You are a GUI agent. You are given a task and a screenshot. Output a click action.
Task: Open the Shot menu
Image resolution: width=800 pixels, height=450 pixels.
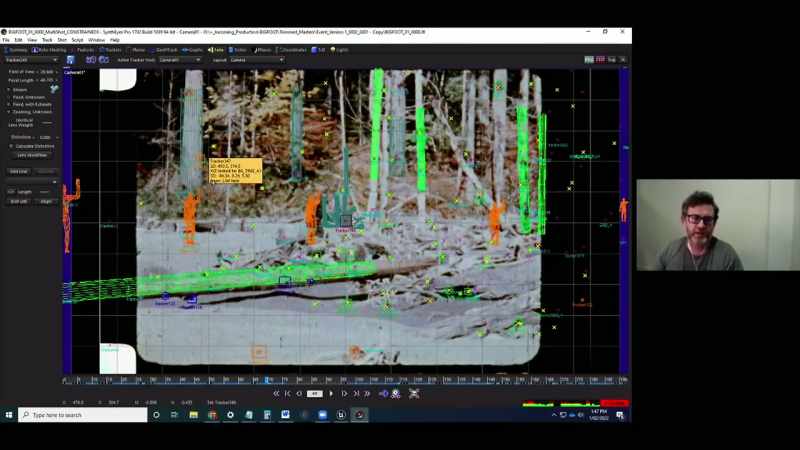pyautogui.click(x=62, y=40)
